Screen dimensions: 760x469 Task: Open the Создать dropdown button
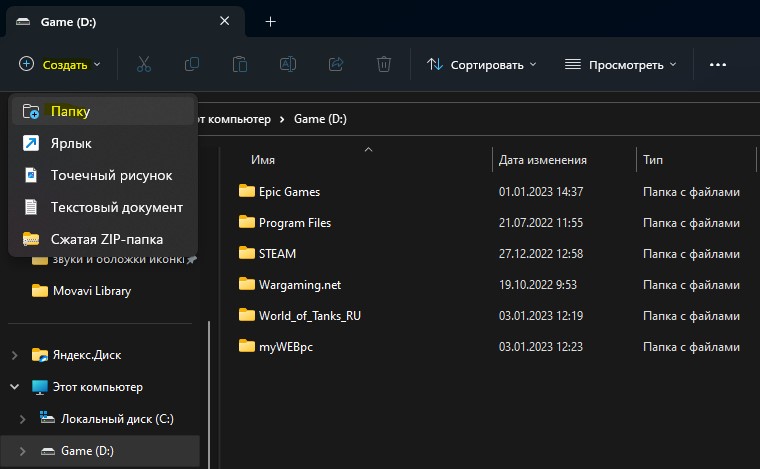coord(60,64)
